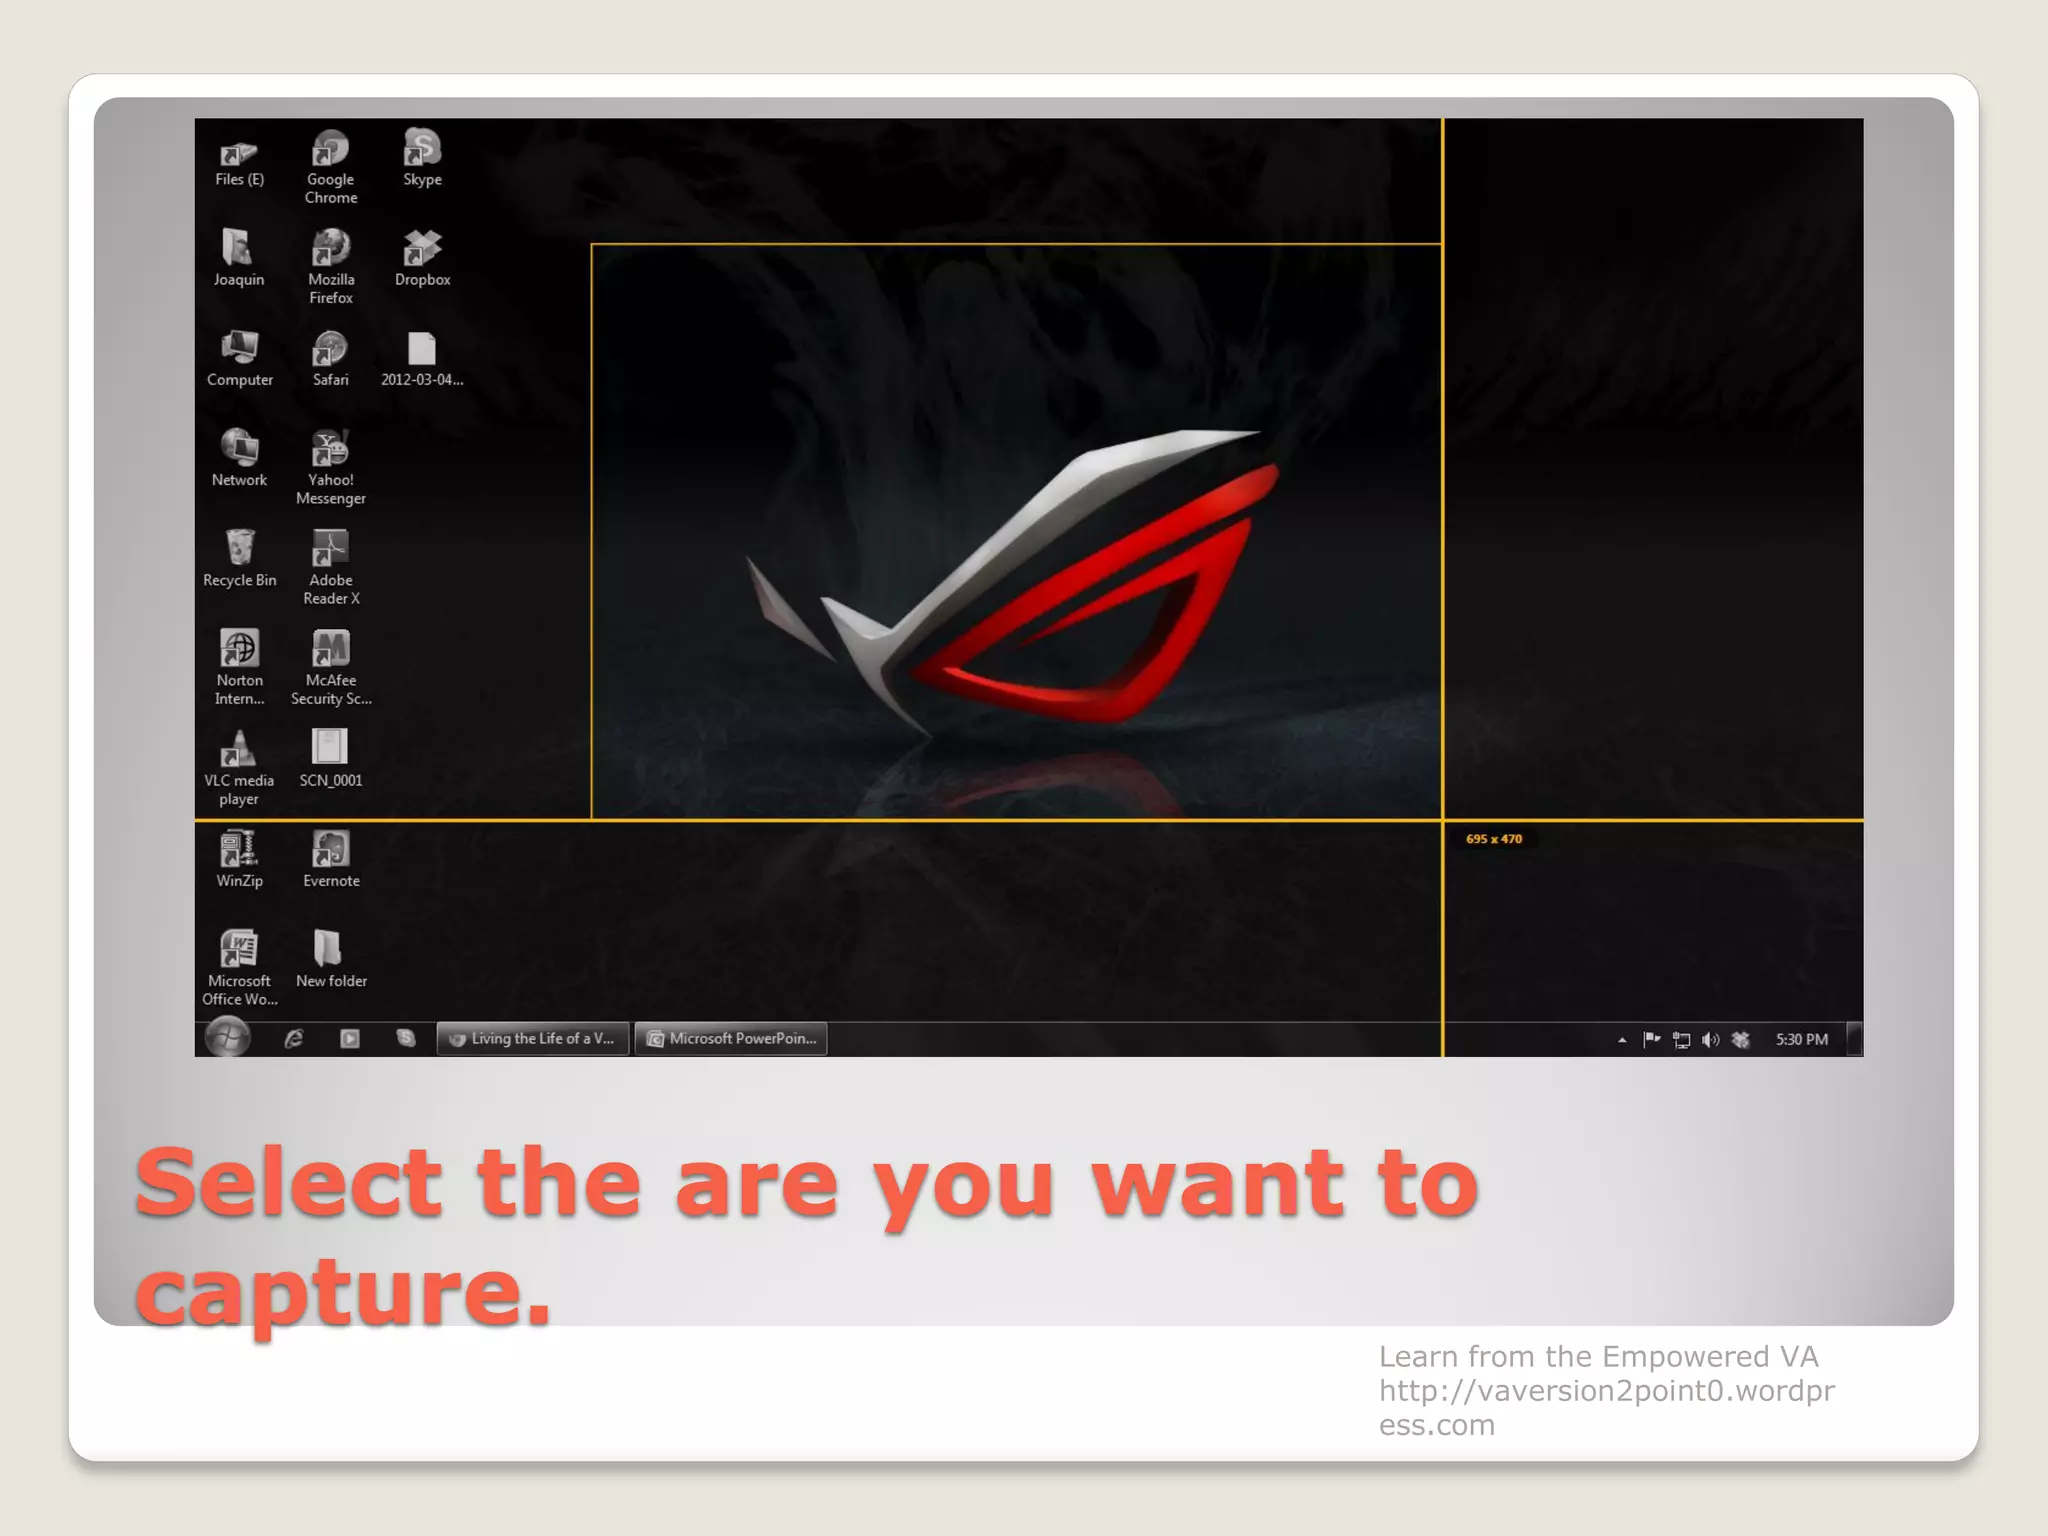Launch Safari from the desktop
The width and height of the screenshot is (2048, 1536).
pyautogui.click(x=330, y=358)
